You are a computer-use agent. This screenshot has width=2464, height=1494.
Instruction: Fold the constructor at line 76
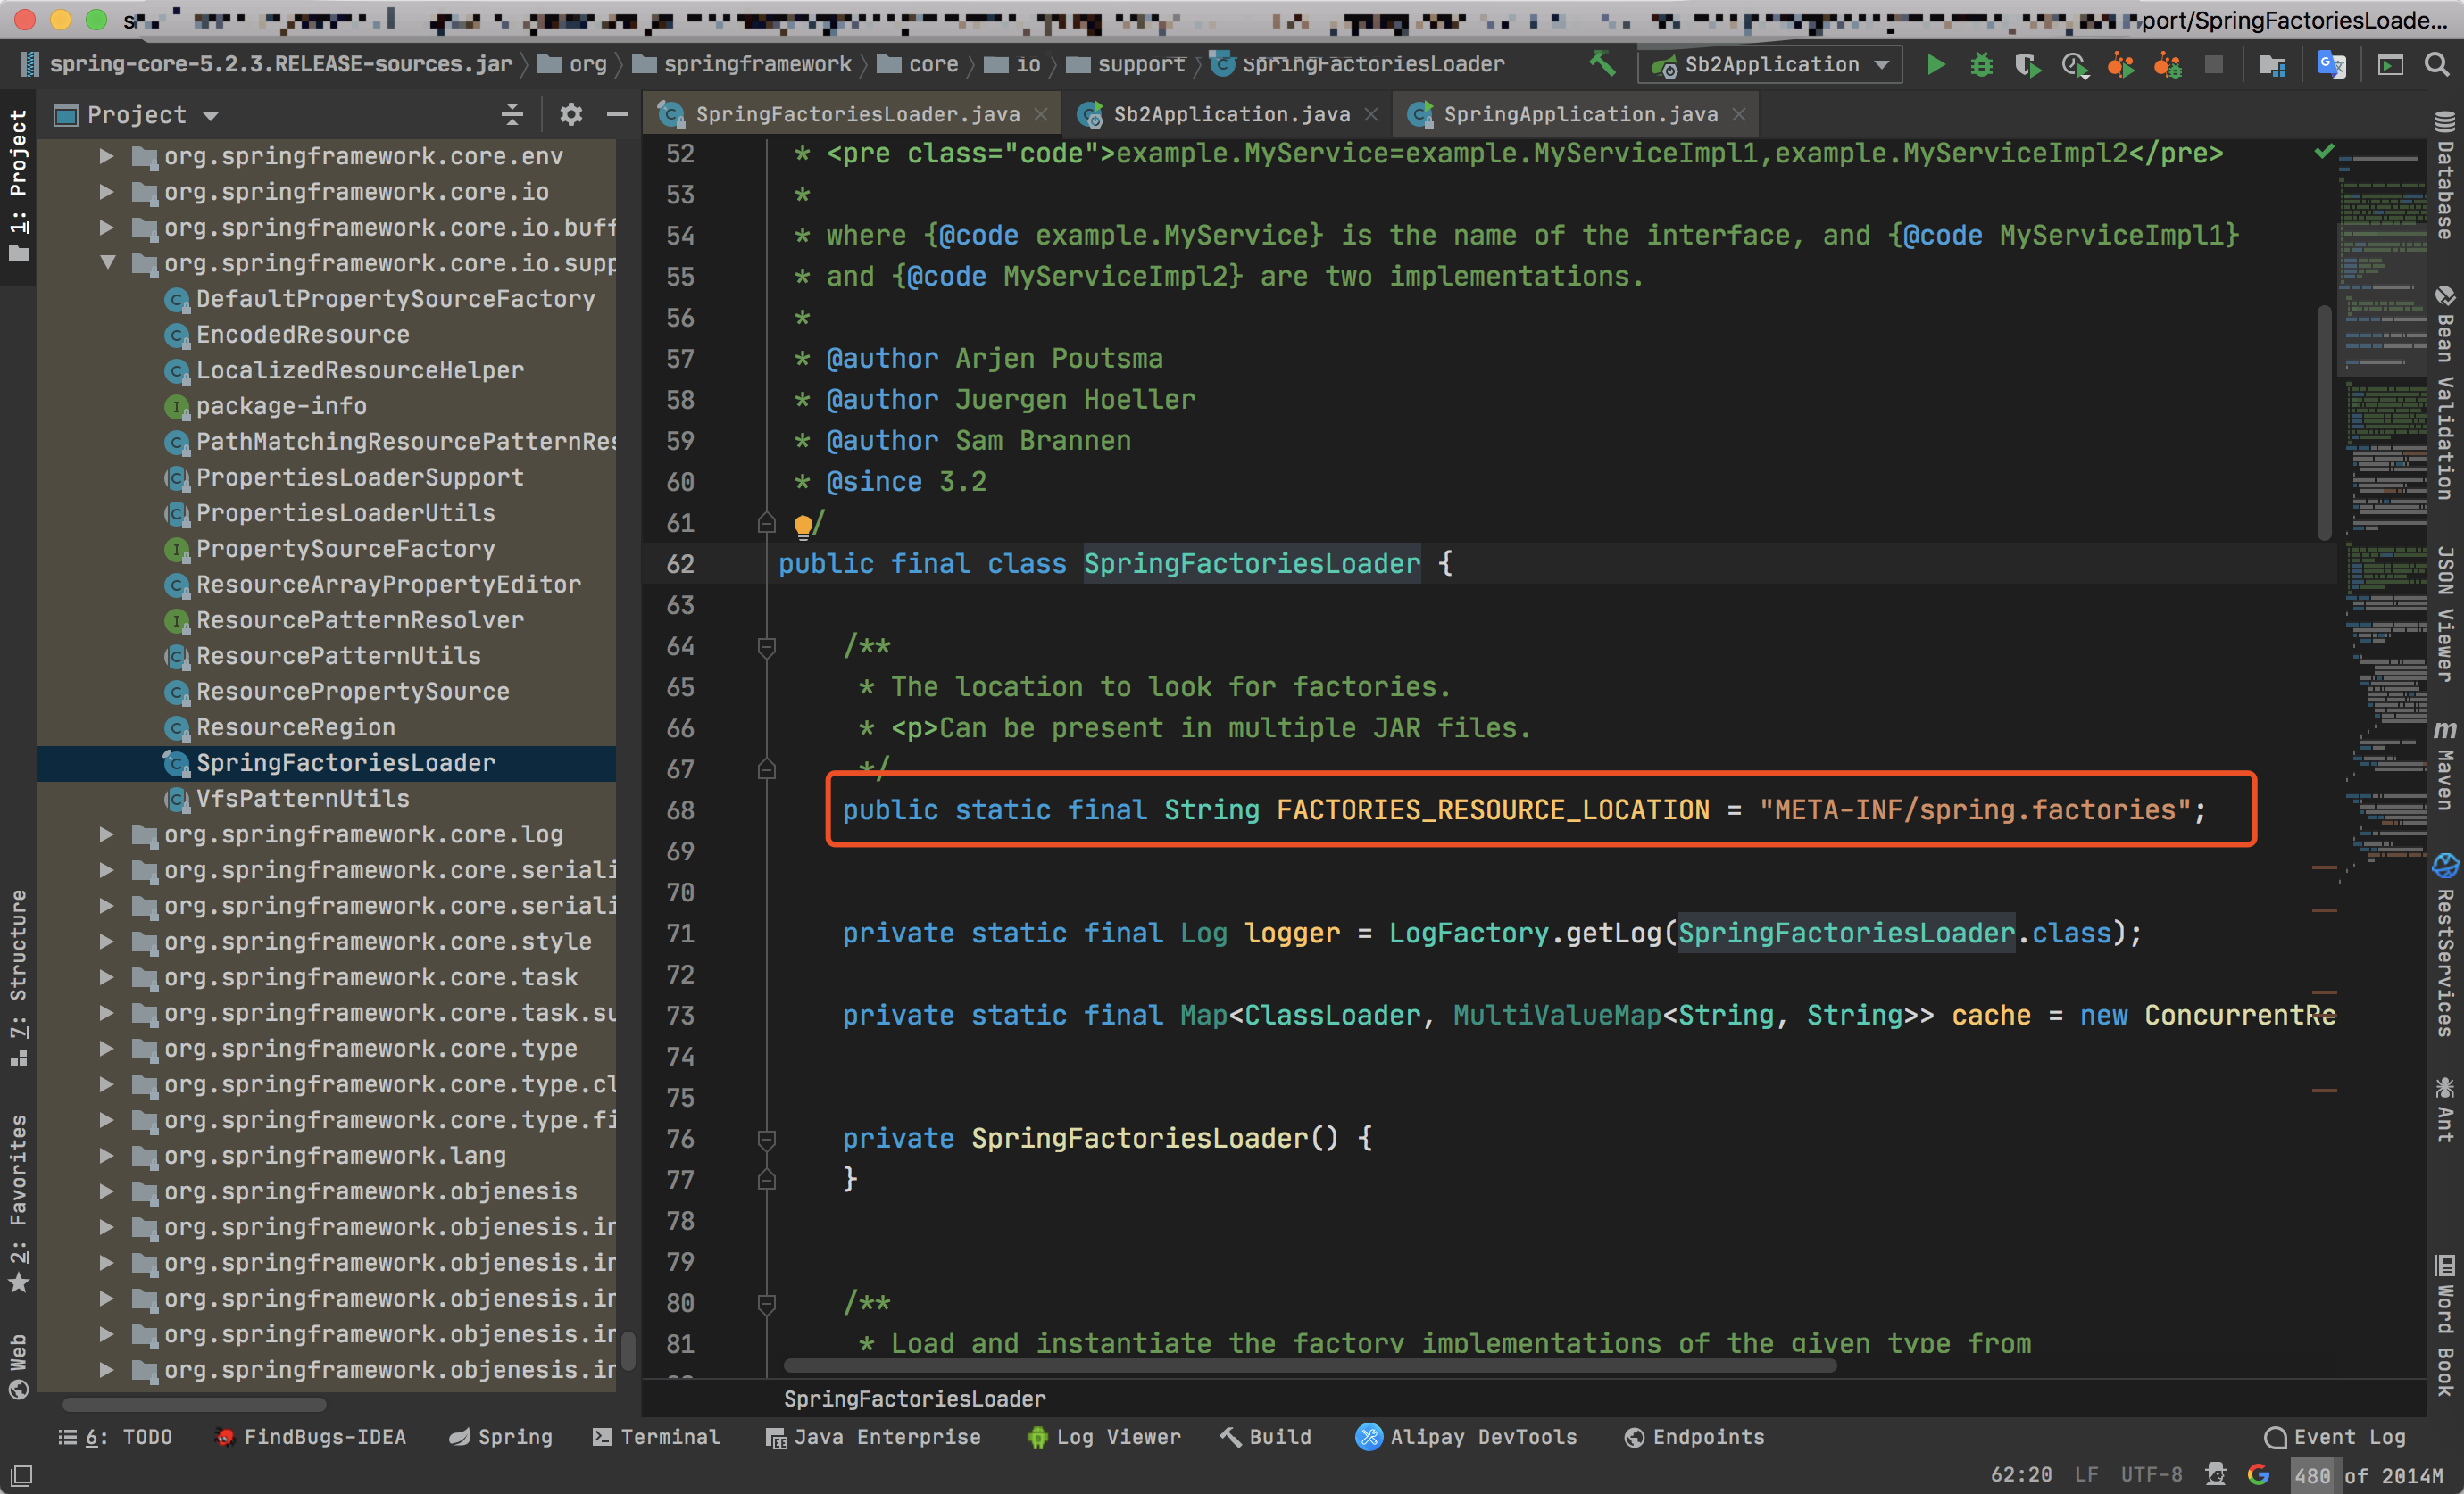pyautogui.click(x=767, y=1139)
